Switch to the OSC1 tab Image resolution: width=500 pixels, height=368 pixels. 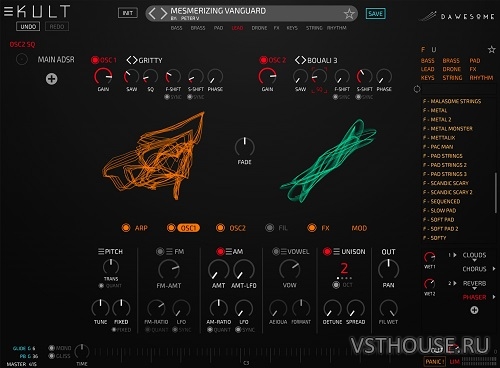tap(188, 228)
